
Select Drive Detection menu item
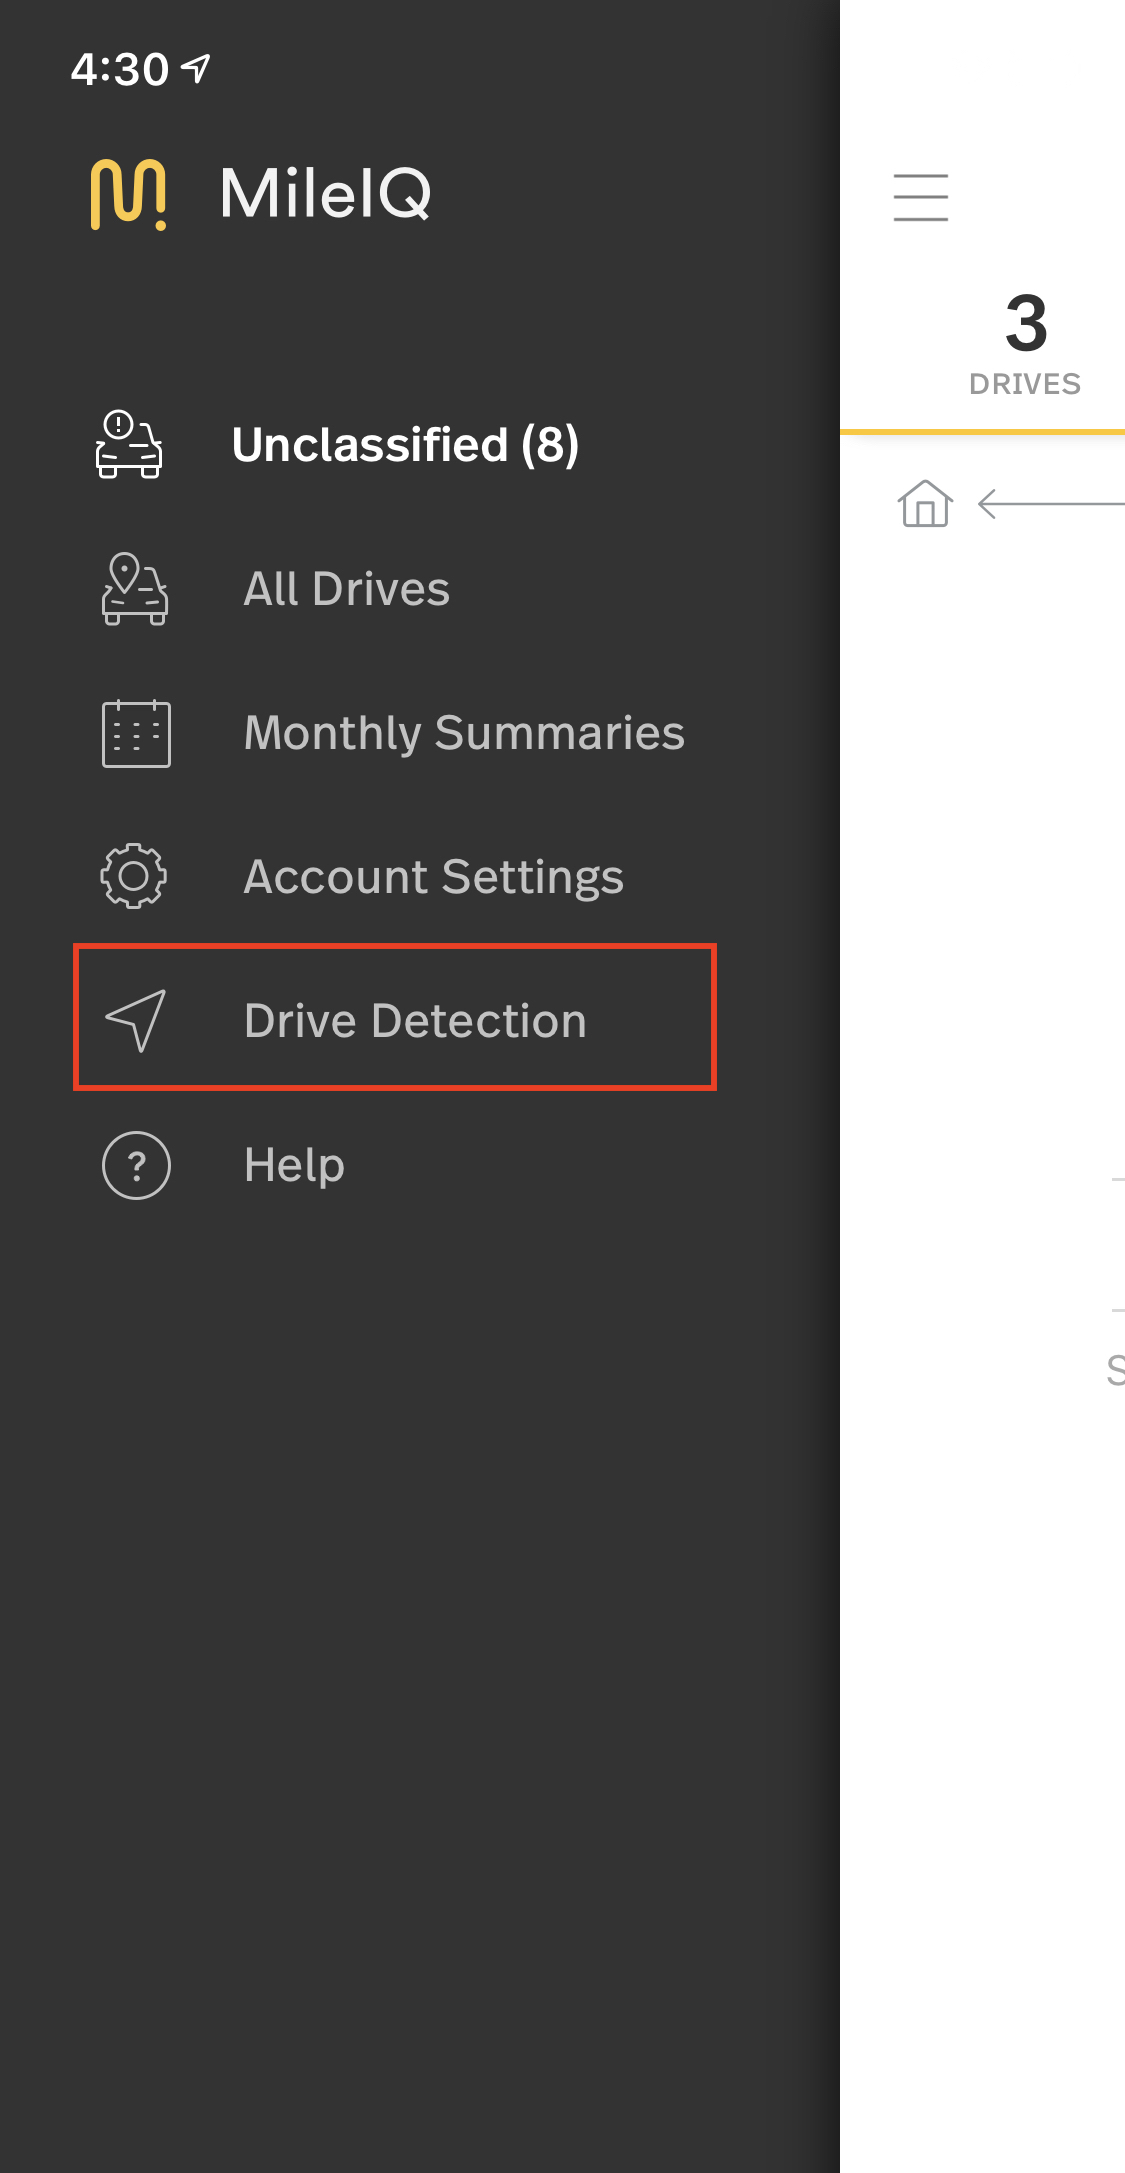coord(395,1018)
